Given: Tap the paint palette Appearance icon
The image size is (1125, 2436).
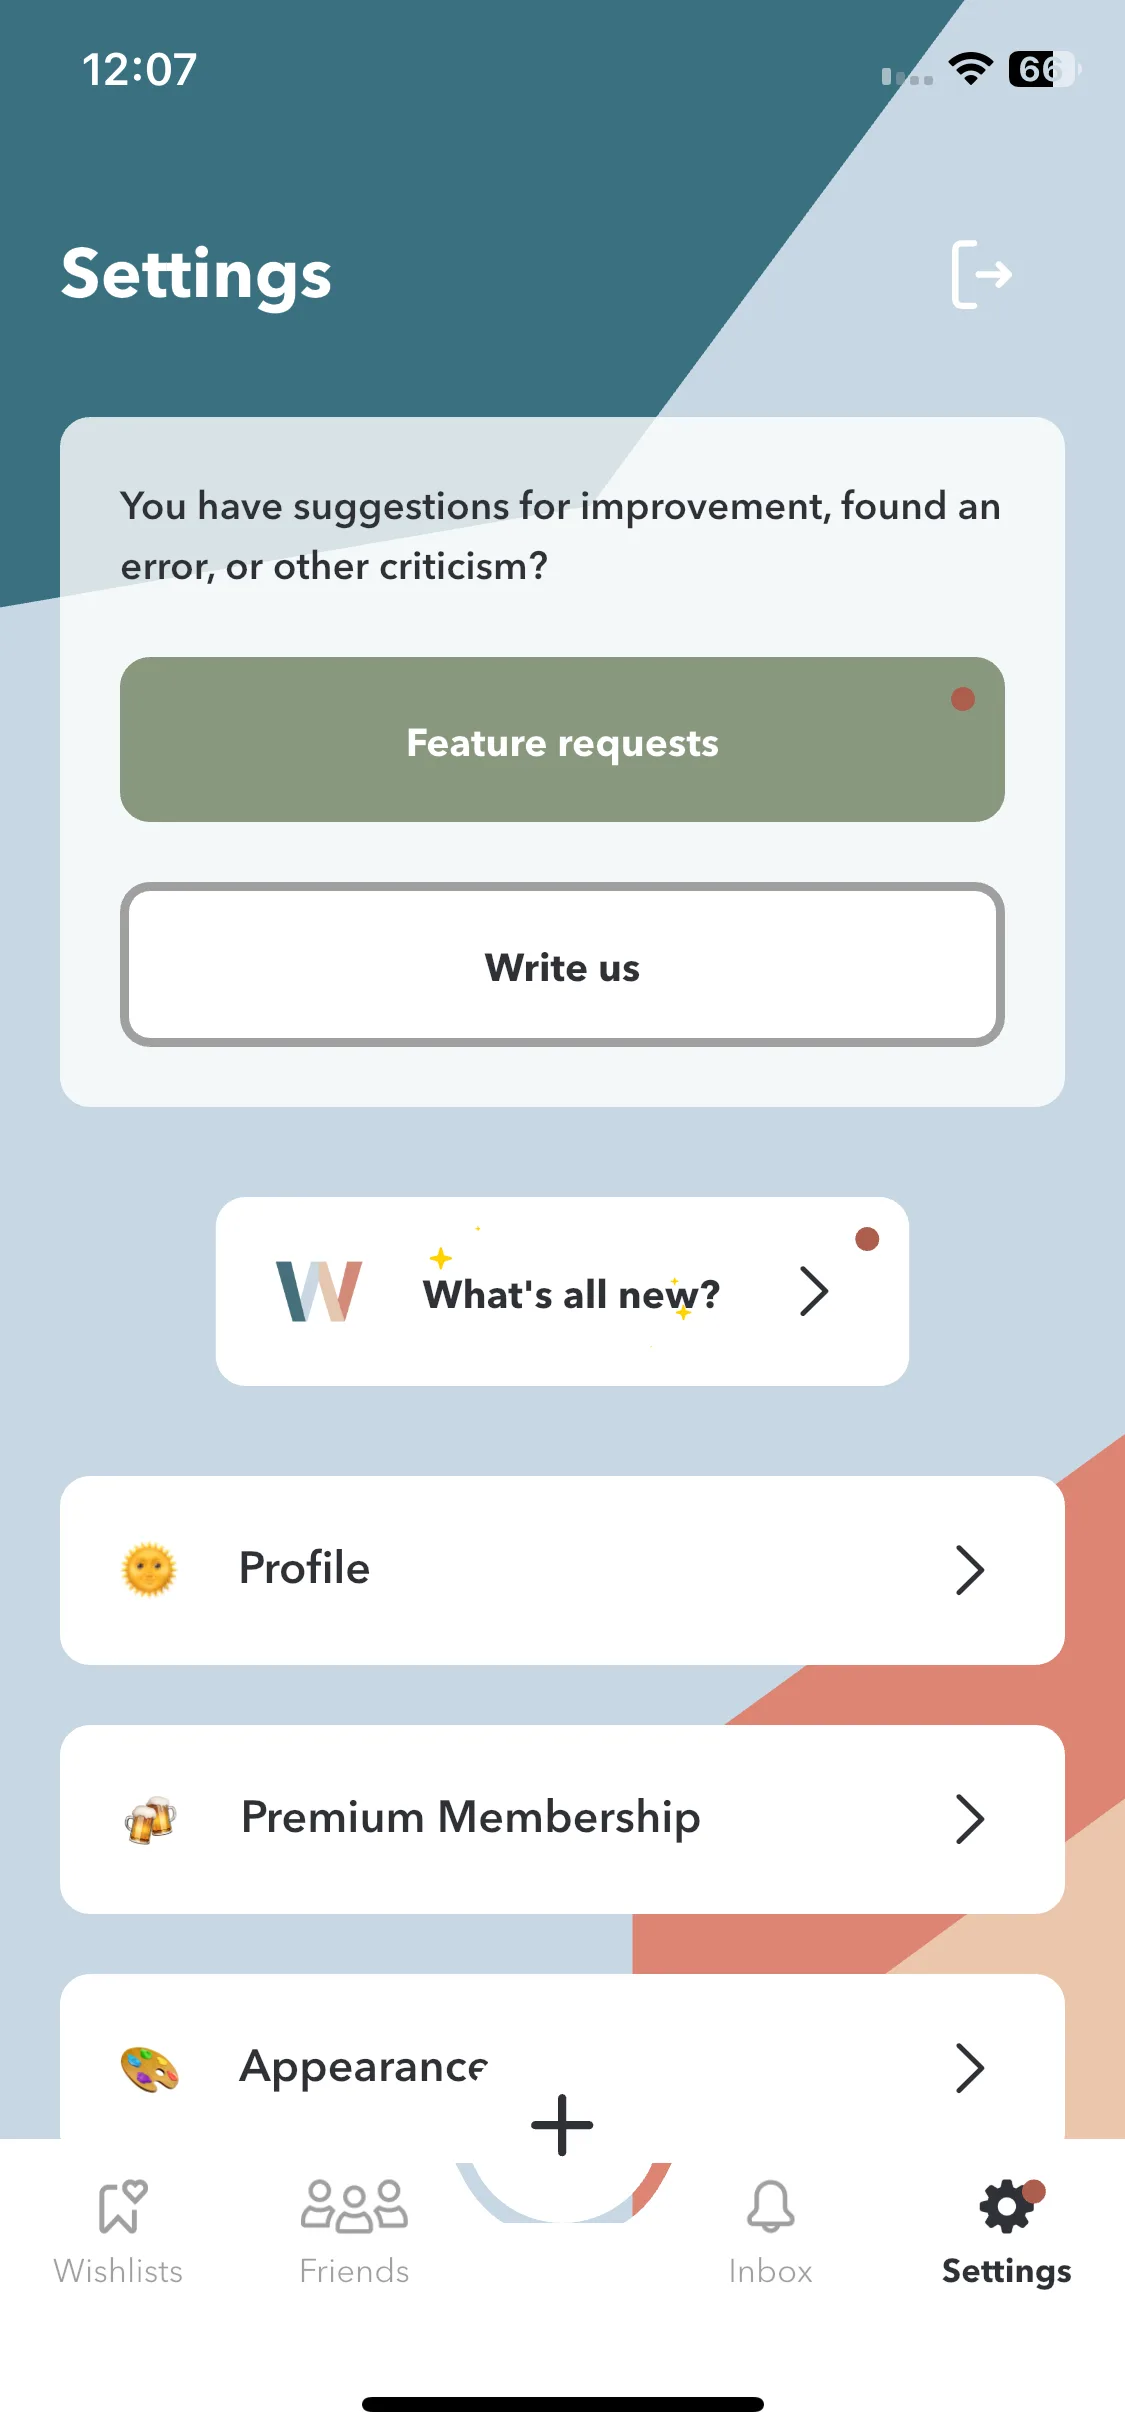Looking at the screenshot, I should click(x=149, y=2068).
